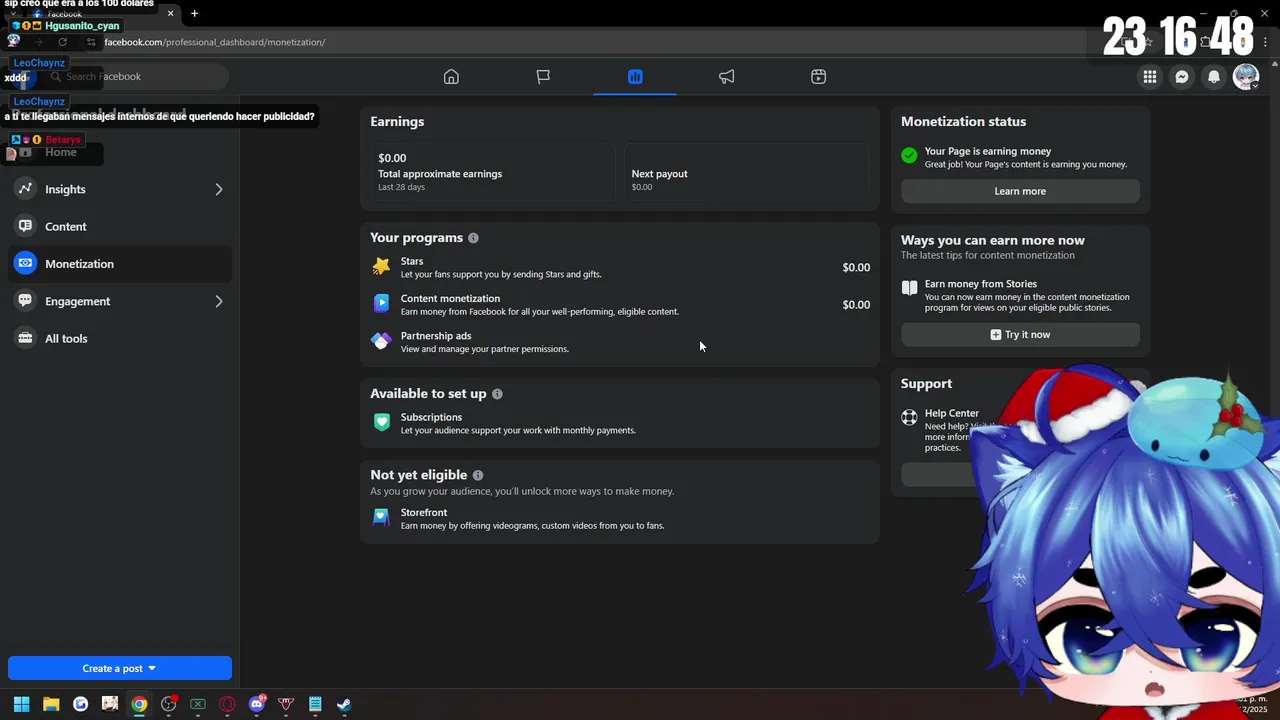
Task: Open the Content monetization program row
Action: [620, 304]
